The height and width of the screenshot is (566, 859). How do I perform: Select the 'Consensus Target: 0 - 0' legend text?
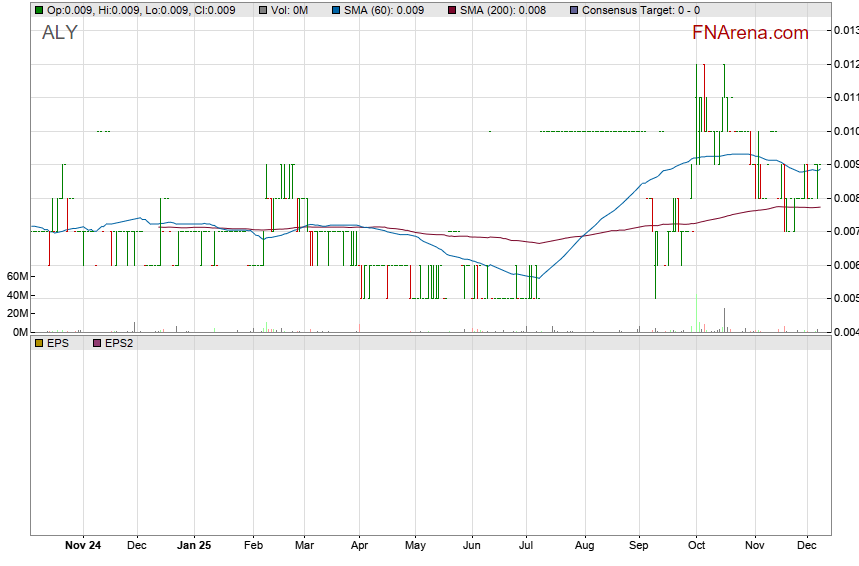[x=640, y=10]
